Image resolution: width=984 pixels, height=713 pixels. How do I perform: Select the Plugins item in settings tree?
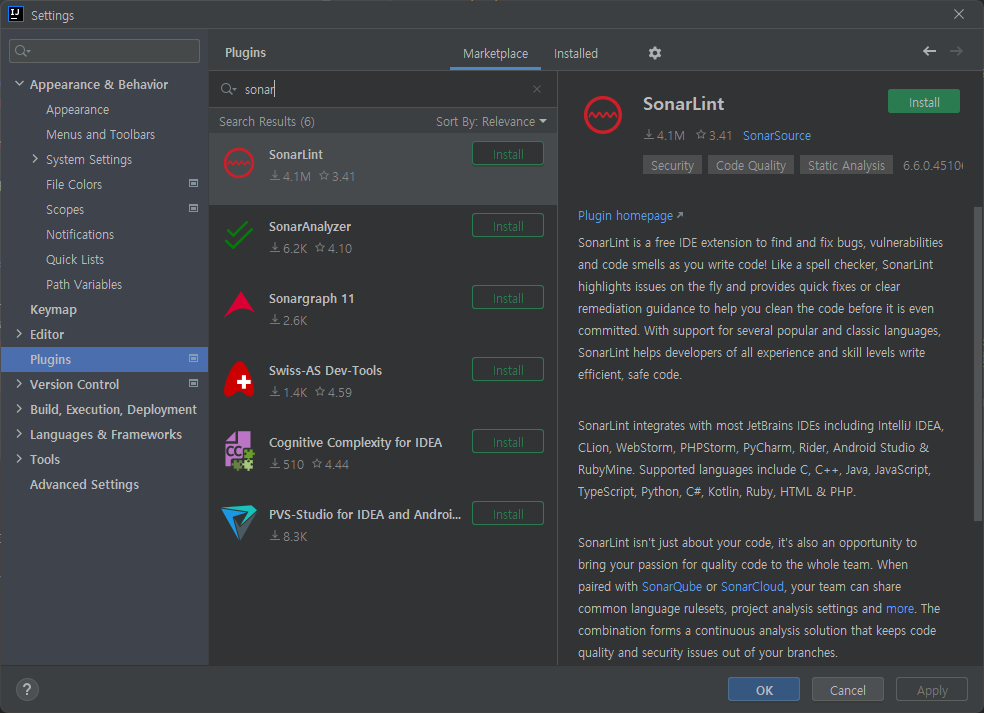tap(105, 359)
